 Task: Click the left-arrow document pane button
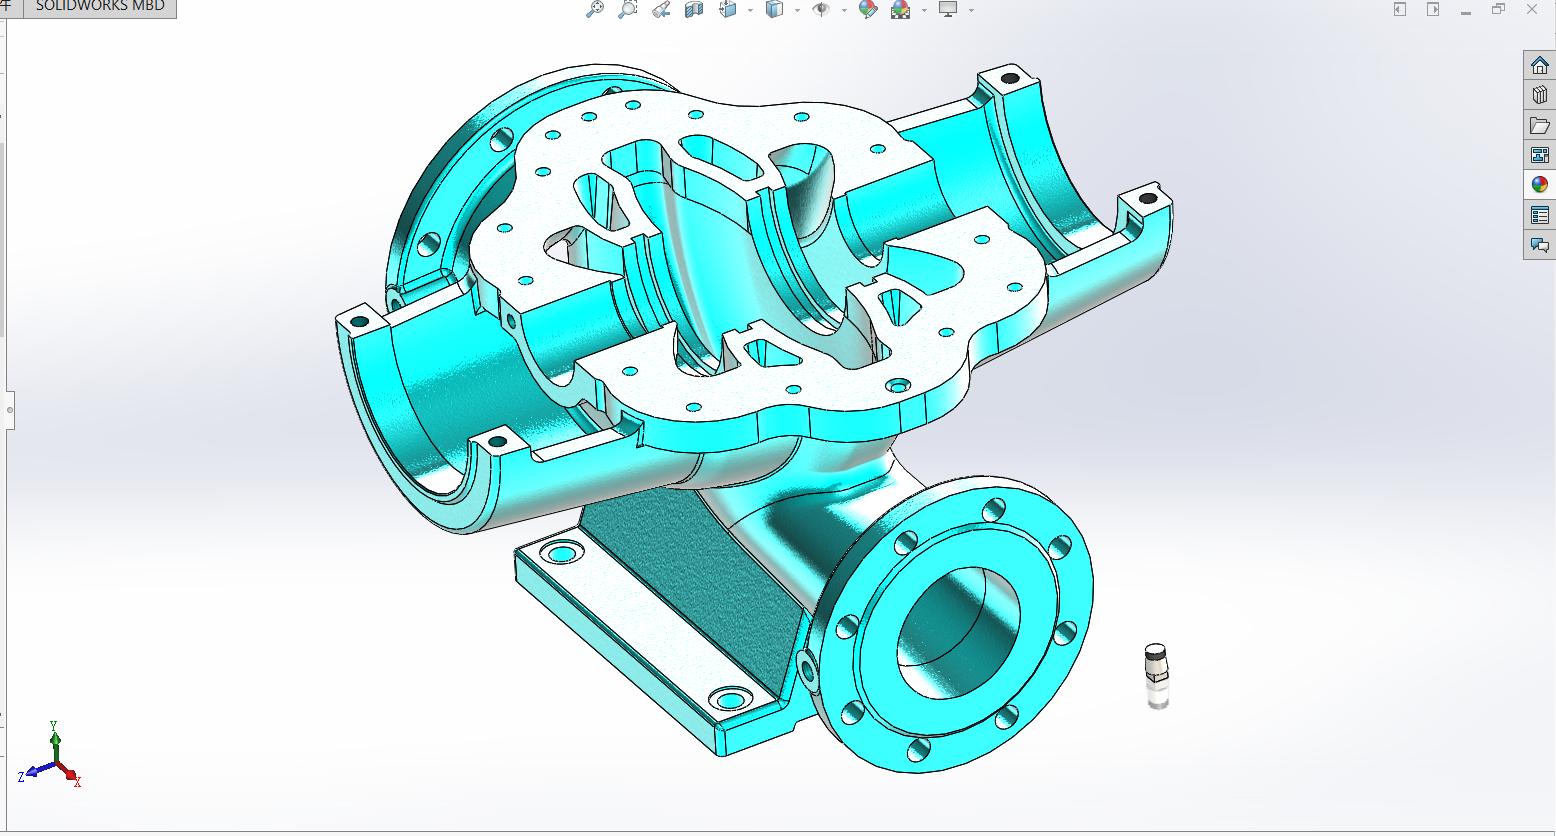click(1400, 9)
